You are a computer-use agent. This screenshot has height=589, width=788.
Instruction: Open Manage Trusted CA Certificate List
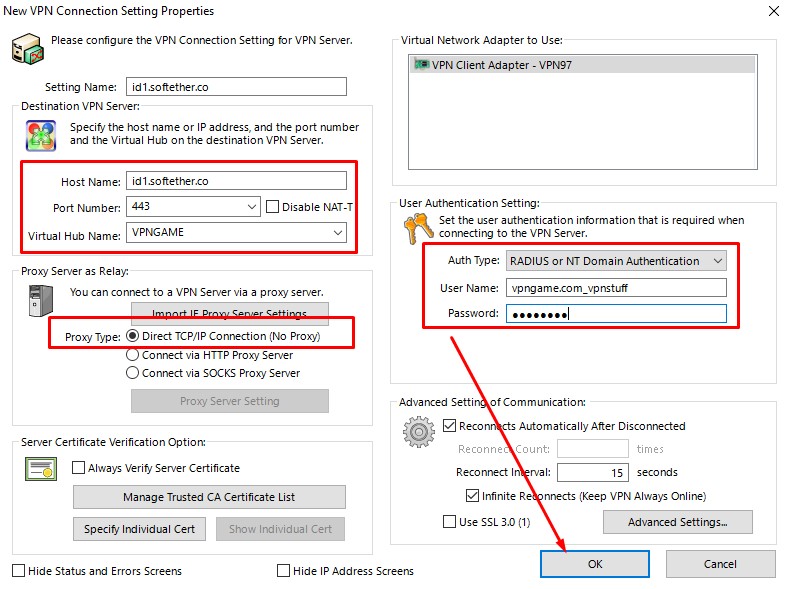pos(209,497)
